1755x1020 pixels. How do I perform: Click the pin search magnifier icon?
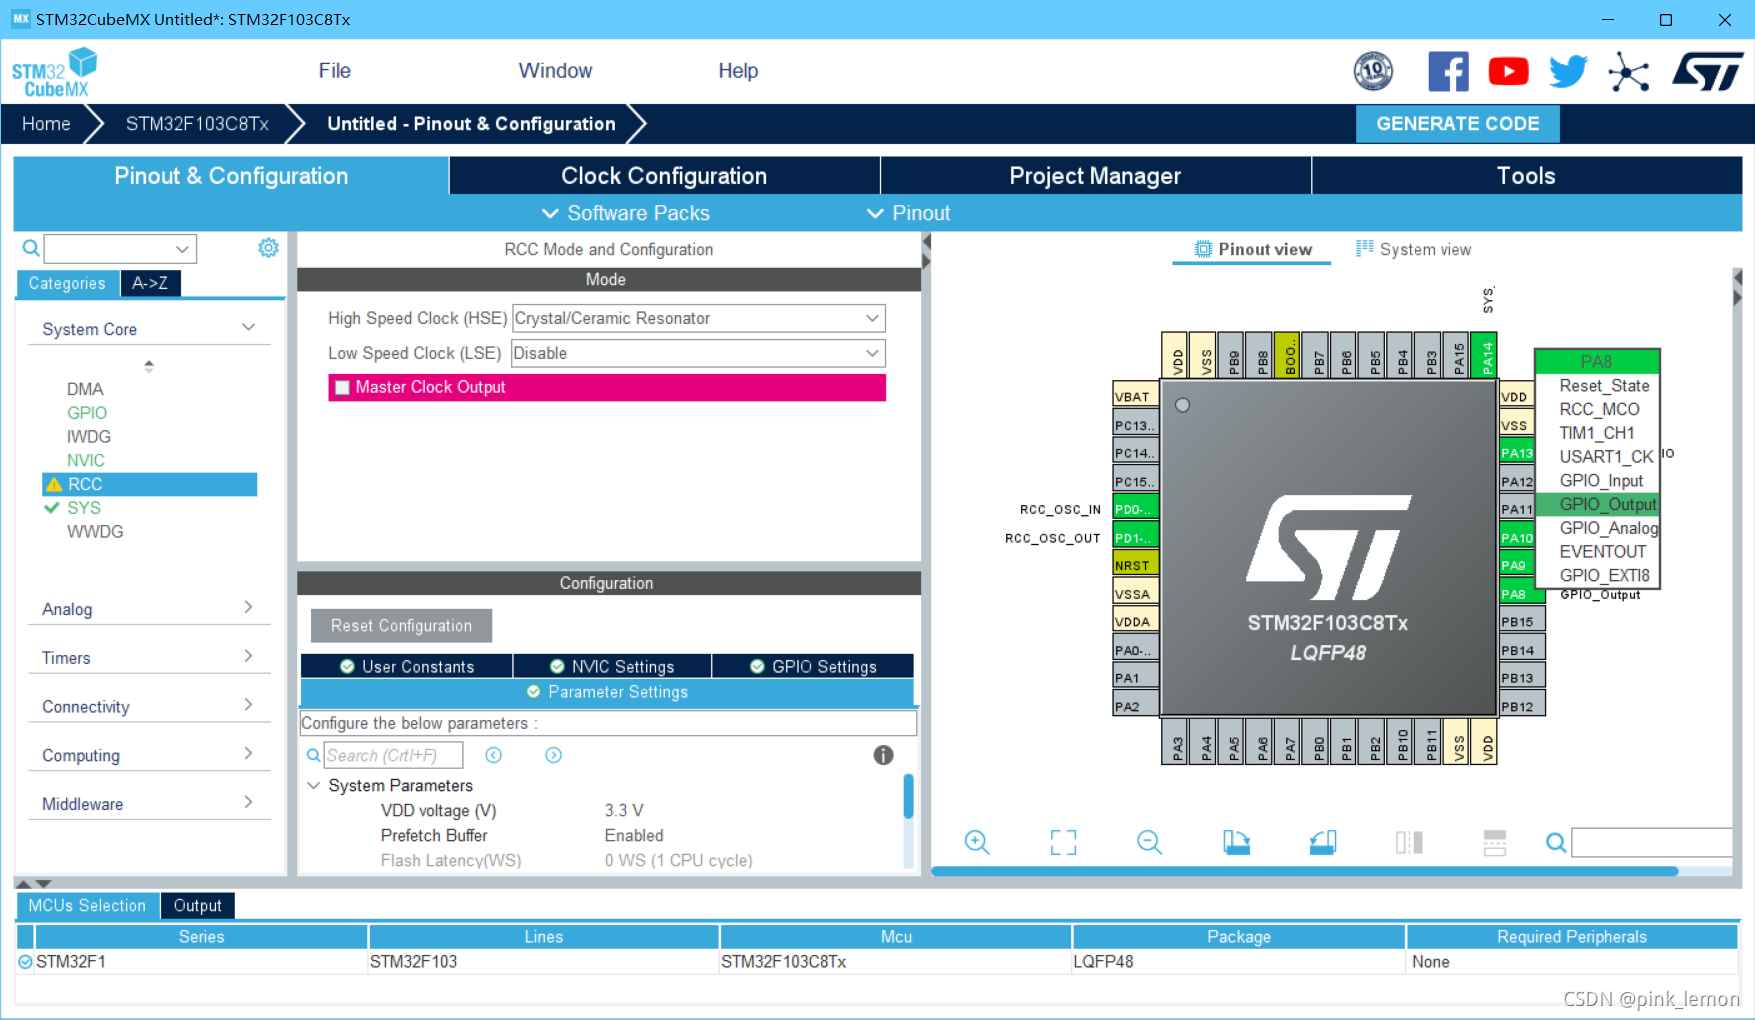tap(1556, 843)
